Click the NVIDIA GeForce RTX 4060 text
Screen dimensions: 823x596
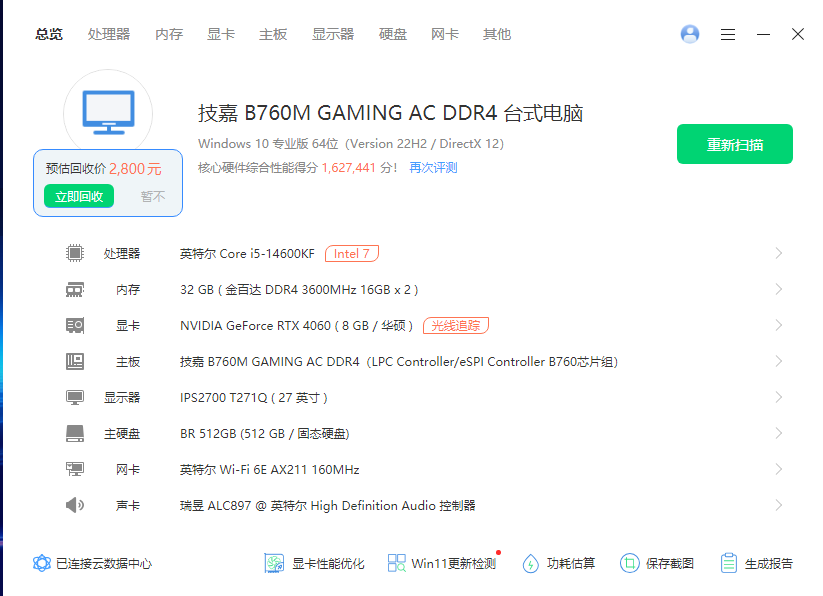point(296,326)
